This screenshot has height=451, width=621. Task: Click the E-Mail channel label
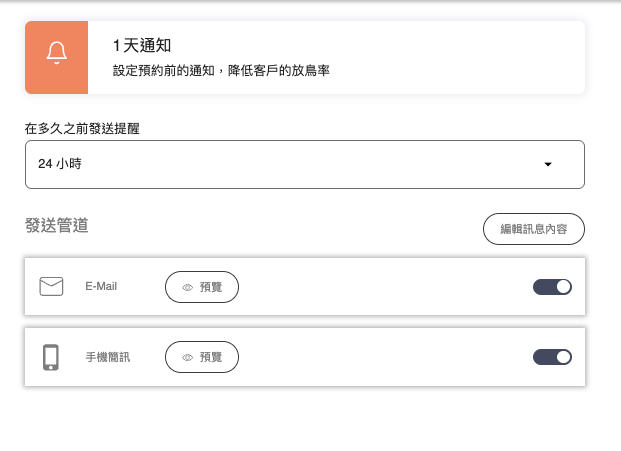(x=101, y=287)
